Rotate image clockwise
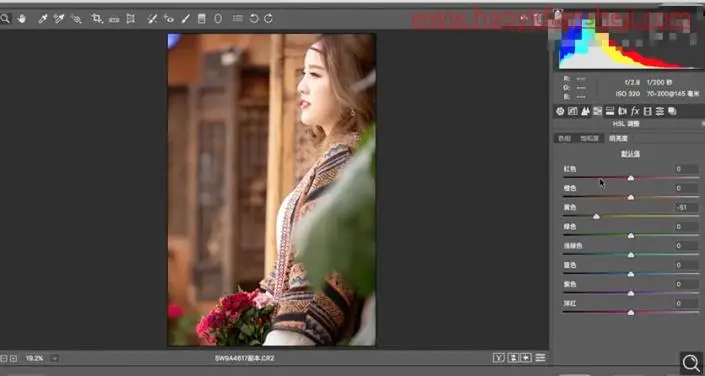The image size is (705, 376). coord(268,18)
